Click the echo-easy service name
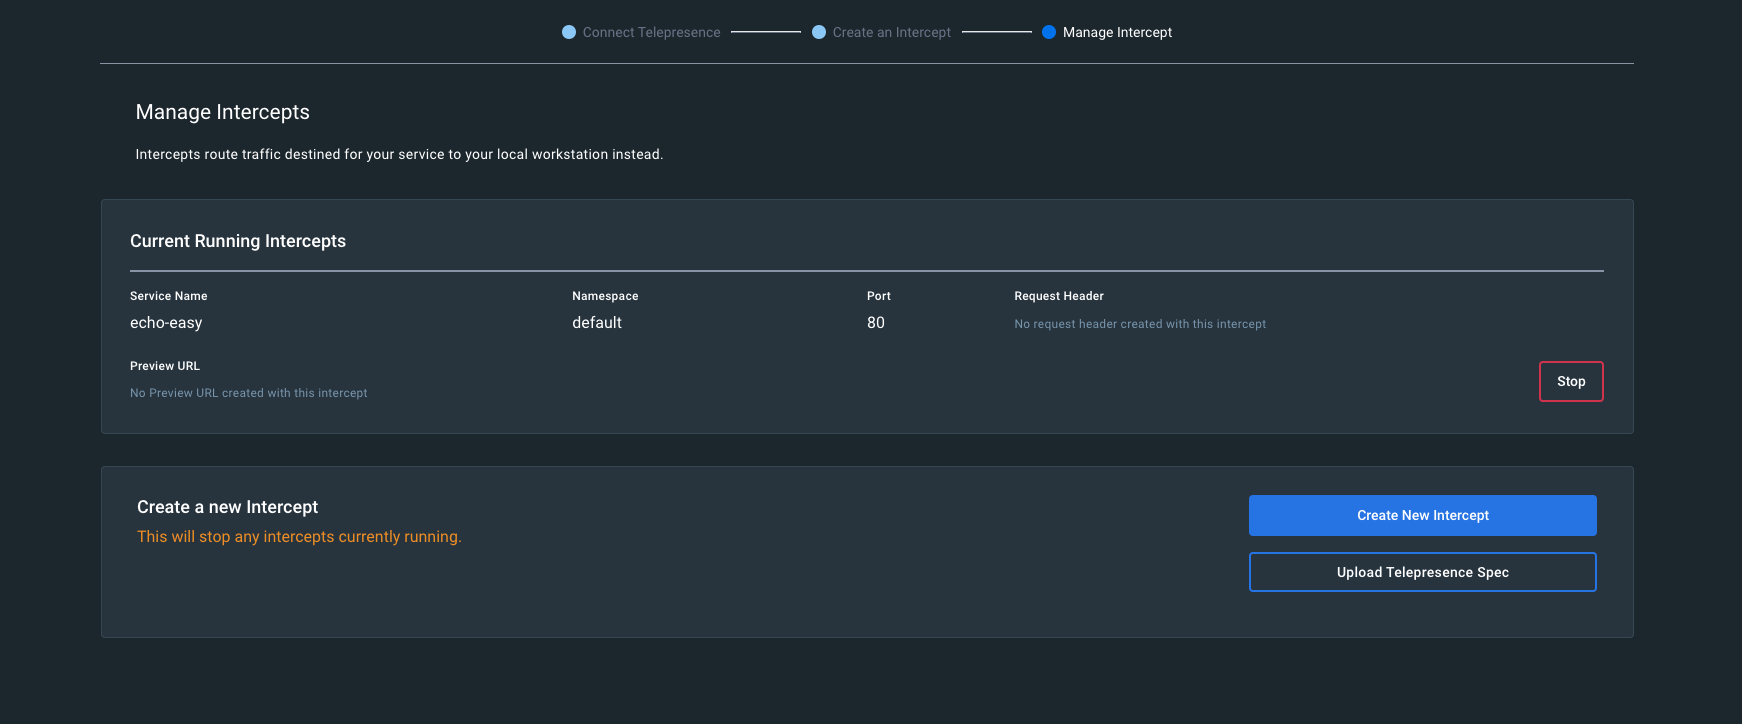 [x=166, y=323]
